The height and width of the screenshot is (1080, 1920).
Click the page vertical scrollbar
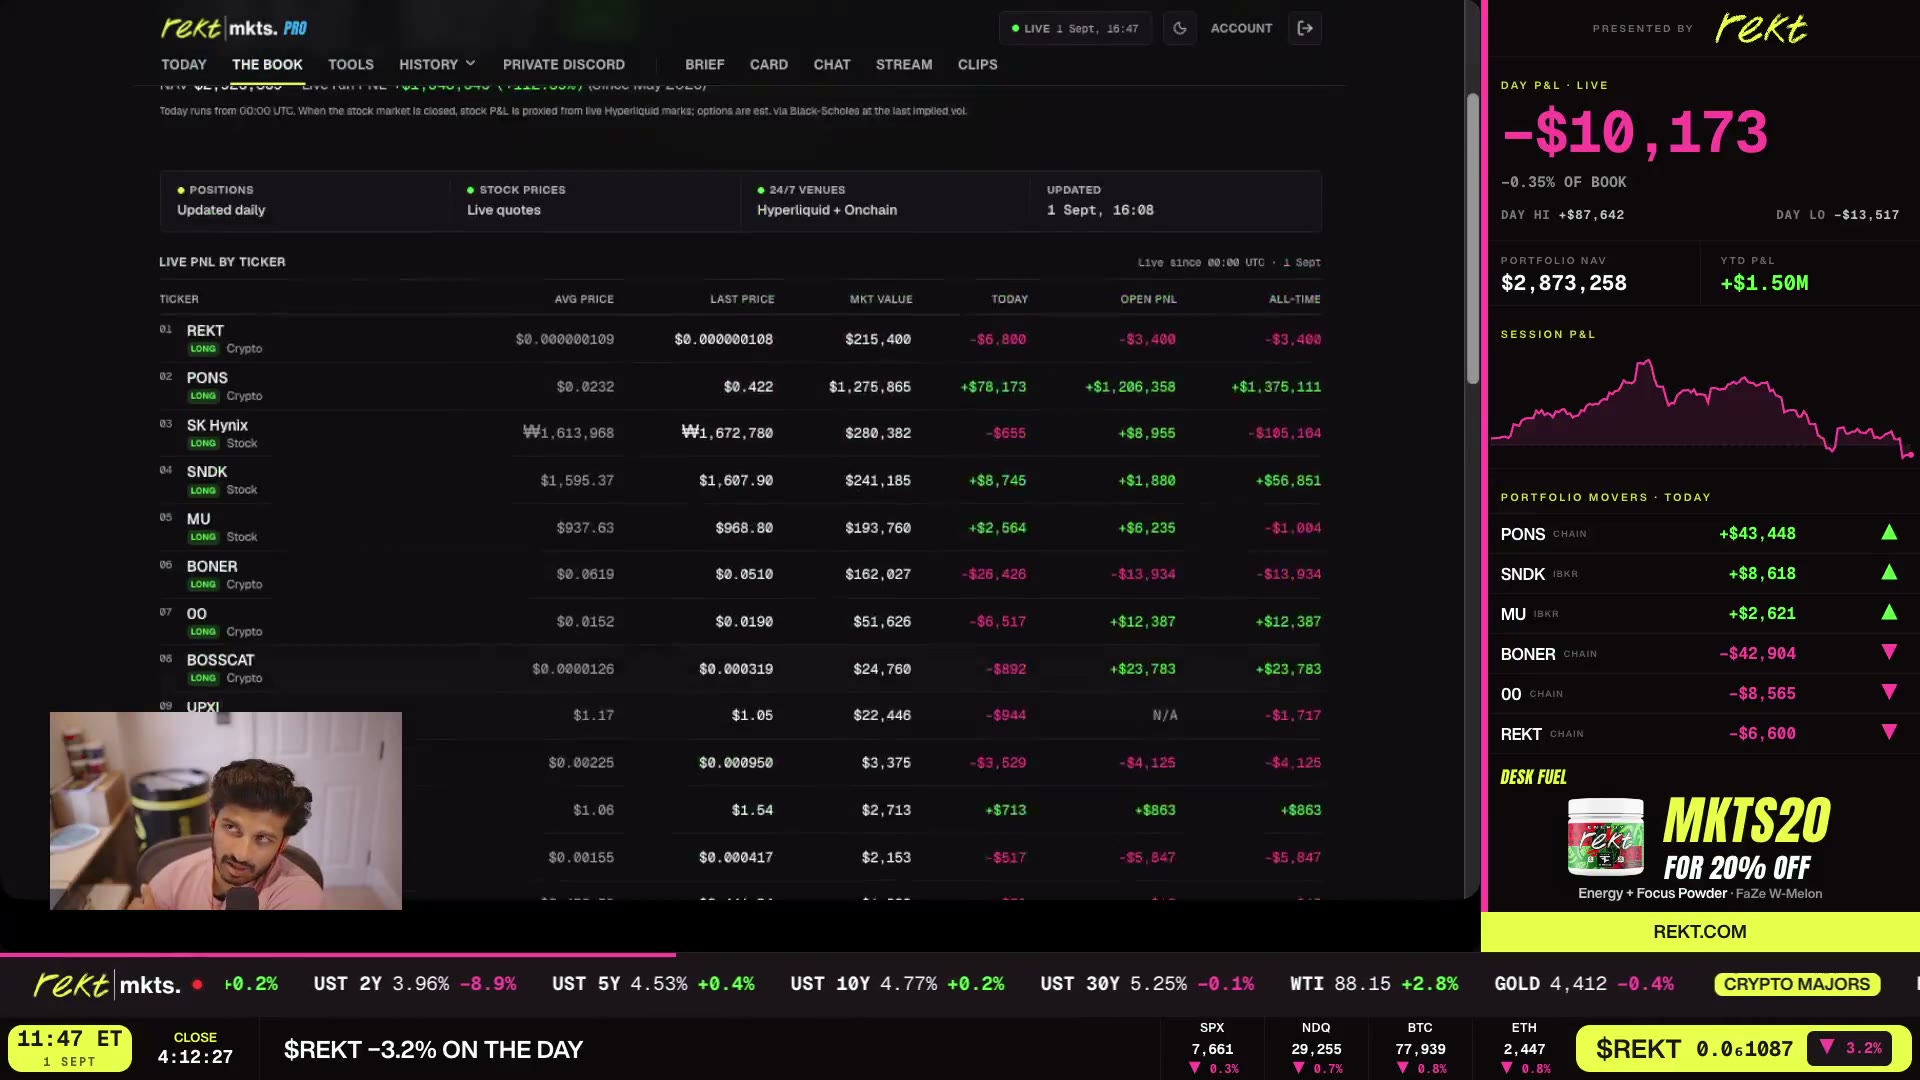coord(1472,238)
